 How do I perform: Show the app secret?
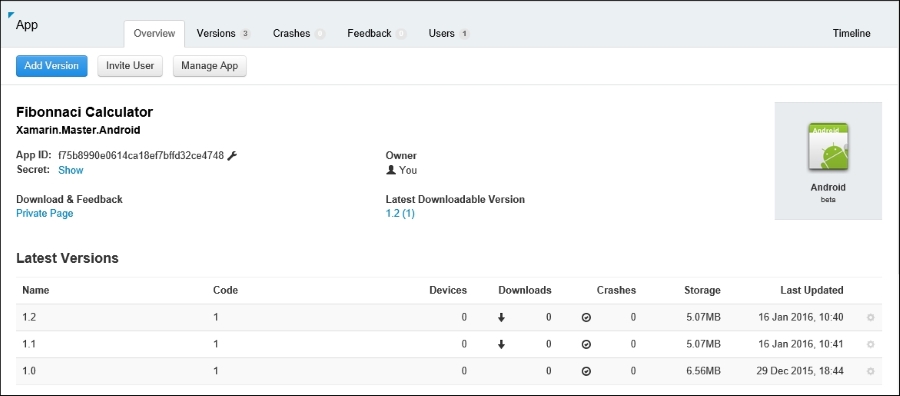tap(71, 170)
